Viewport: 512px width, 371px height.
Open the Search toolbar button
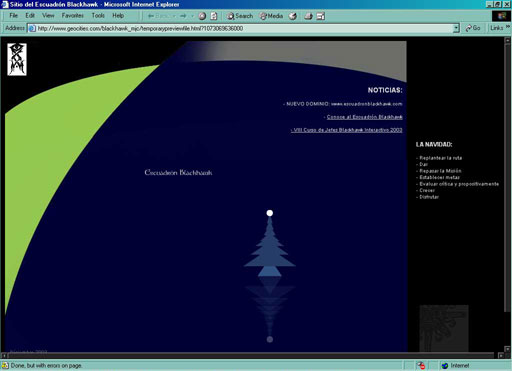click(240, 16)
